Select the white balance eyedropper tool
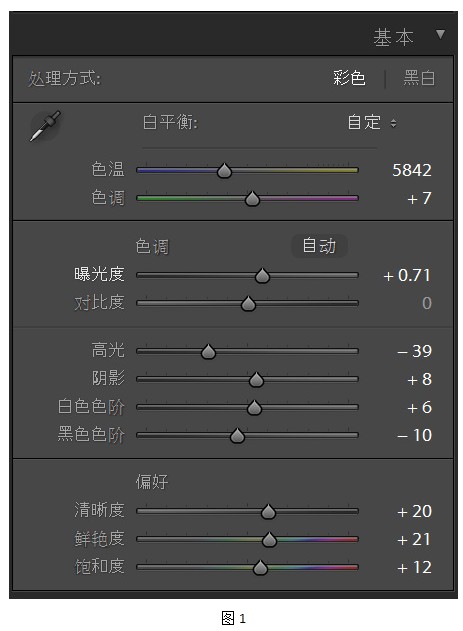 45,125
